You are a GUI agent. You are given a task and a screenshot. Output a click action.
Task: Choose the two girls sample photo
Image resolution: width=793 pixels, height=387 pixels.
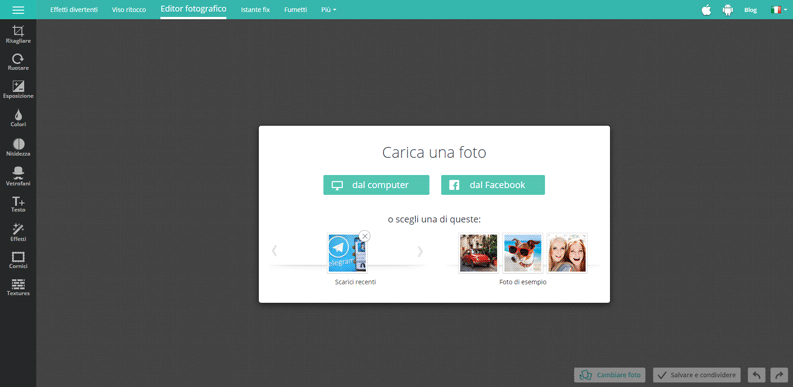point(567,253)
